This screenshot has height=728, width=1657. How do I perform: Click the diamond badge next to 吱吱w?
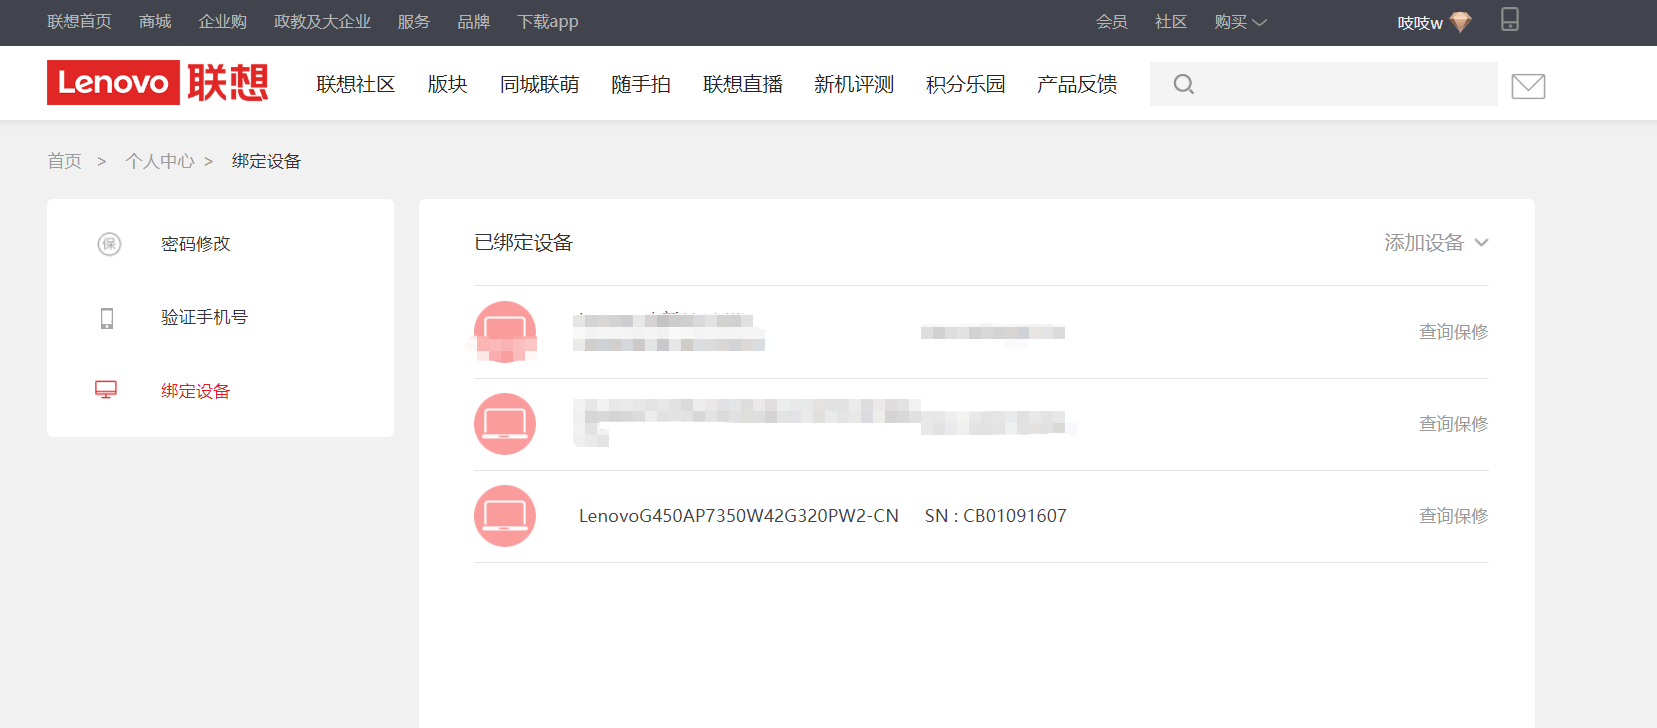(1461, 22)
